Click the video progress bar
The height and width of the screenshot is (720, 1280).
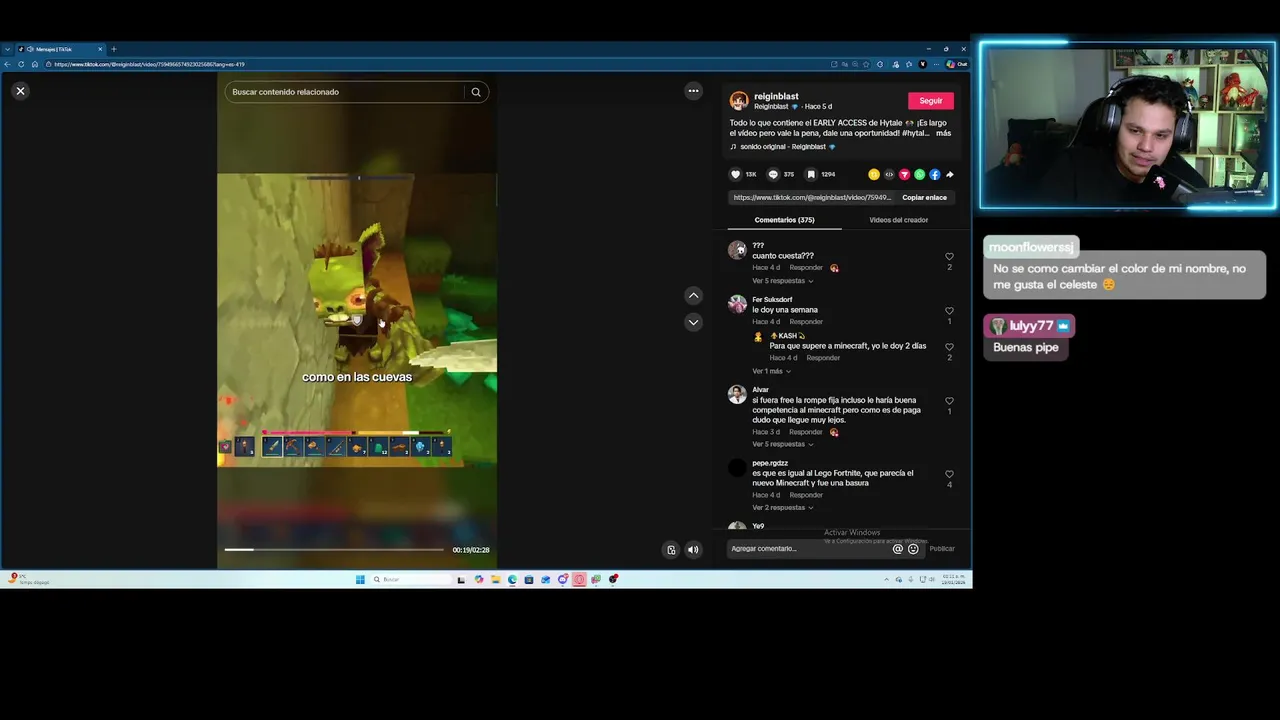tap(334, 549)
